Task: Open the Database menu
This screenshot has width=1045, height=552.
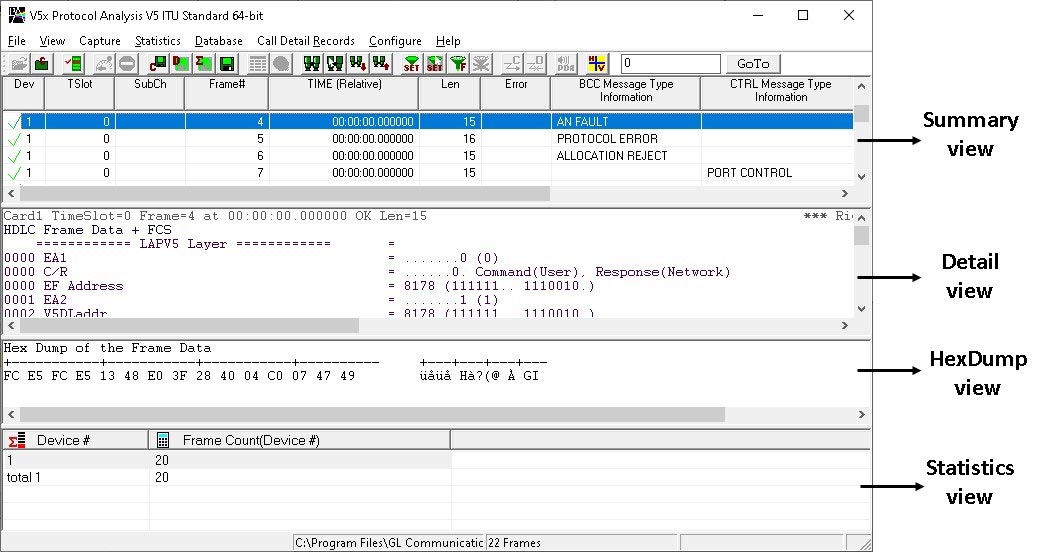Action: (x=219, y=41)
